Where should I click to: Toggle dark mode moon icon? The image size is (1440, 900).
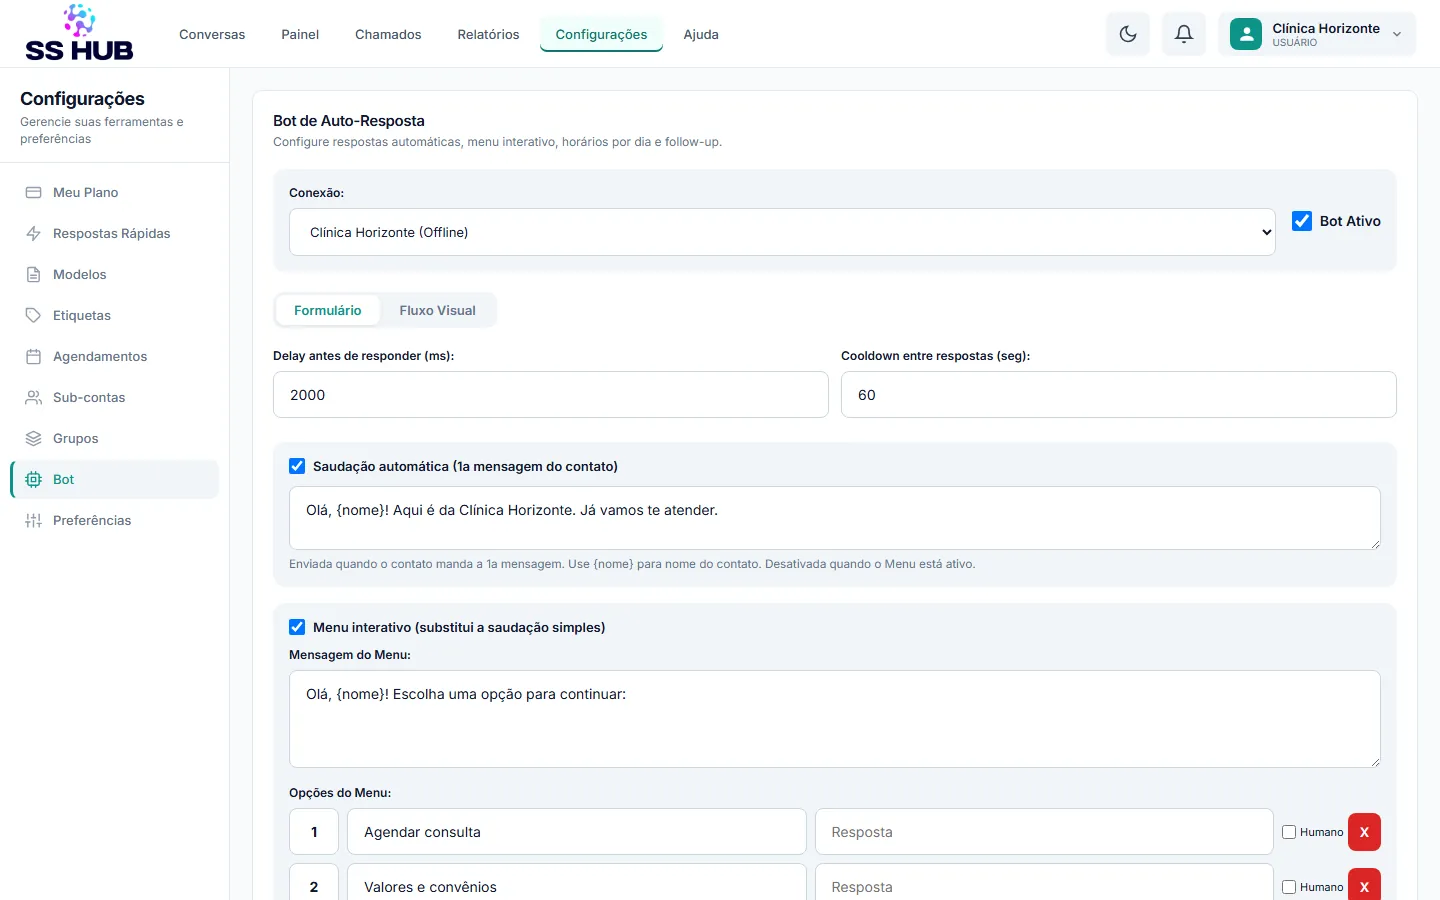pos(1128,34)
